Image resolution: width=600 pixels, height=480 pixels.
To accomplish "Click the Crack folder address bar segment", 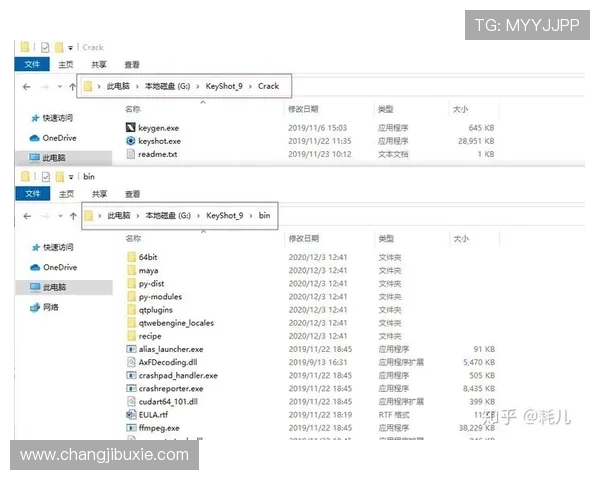I will click(268, 86).
